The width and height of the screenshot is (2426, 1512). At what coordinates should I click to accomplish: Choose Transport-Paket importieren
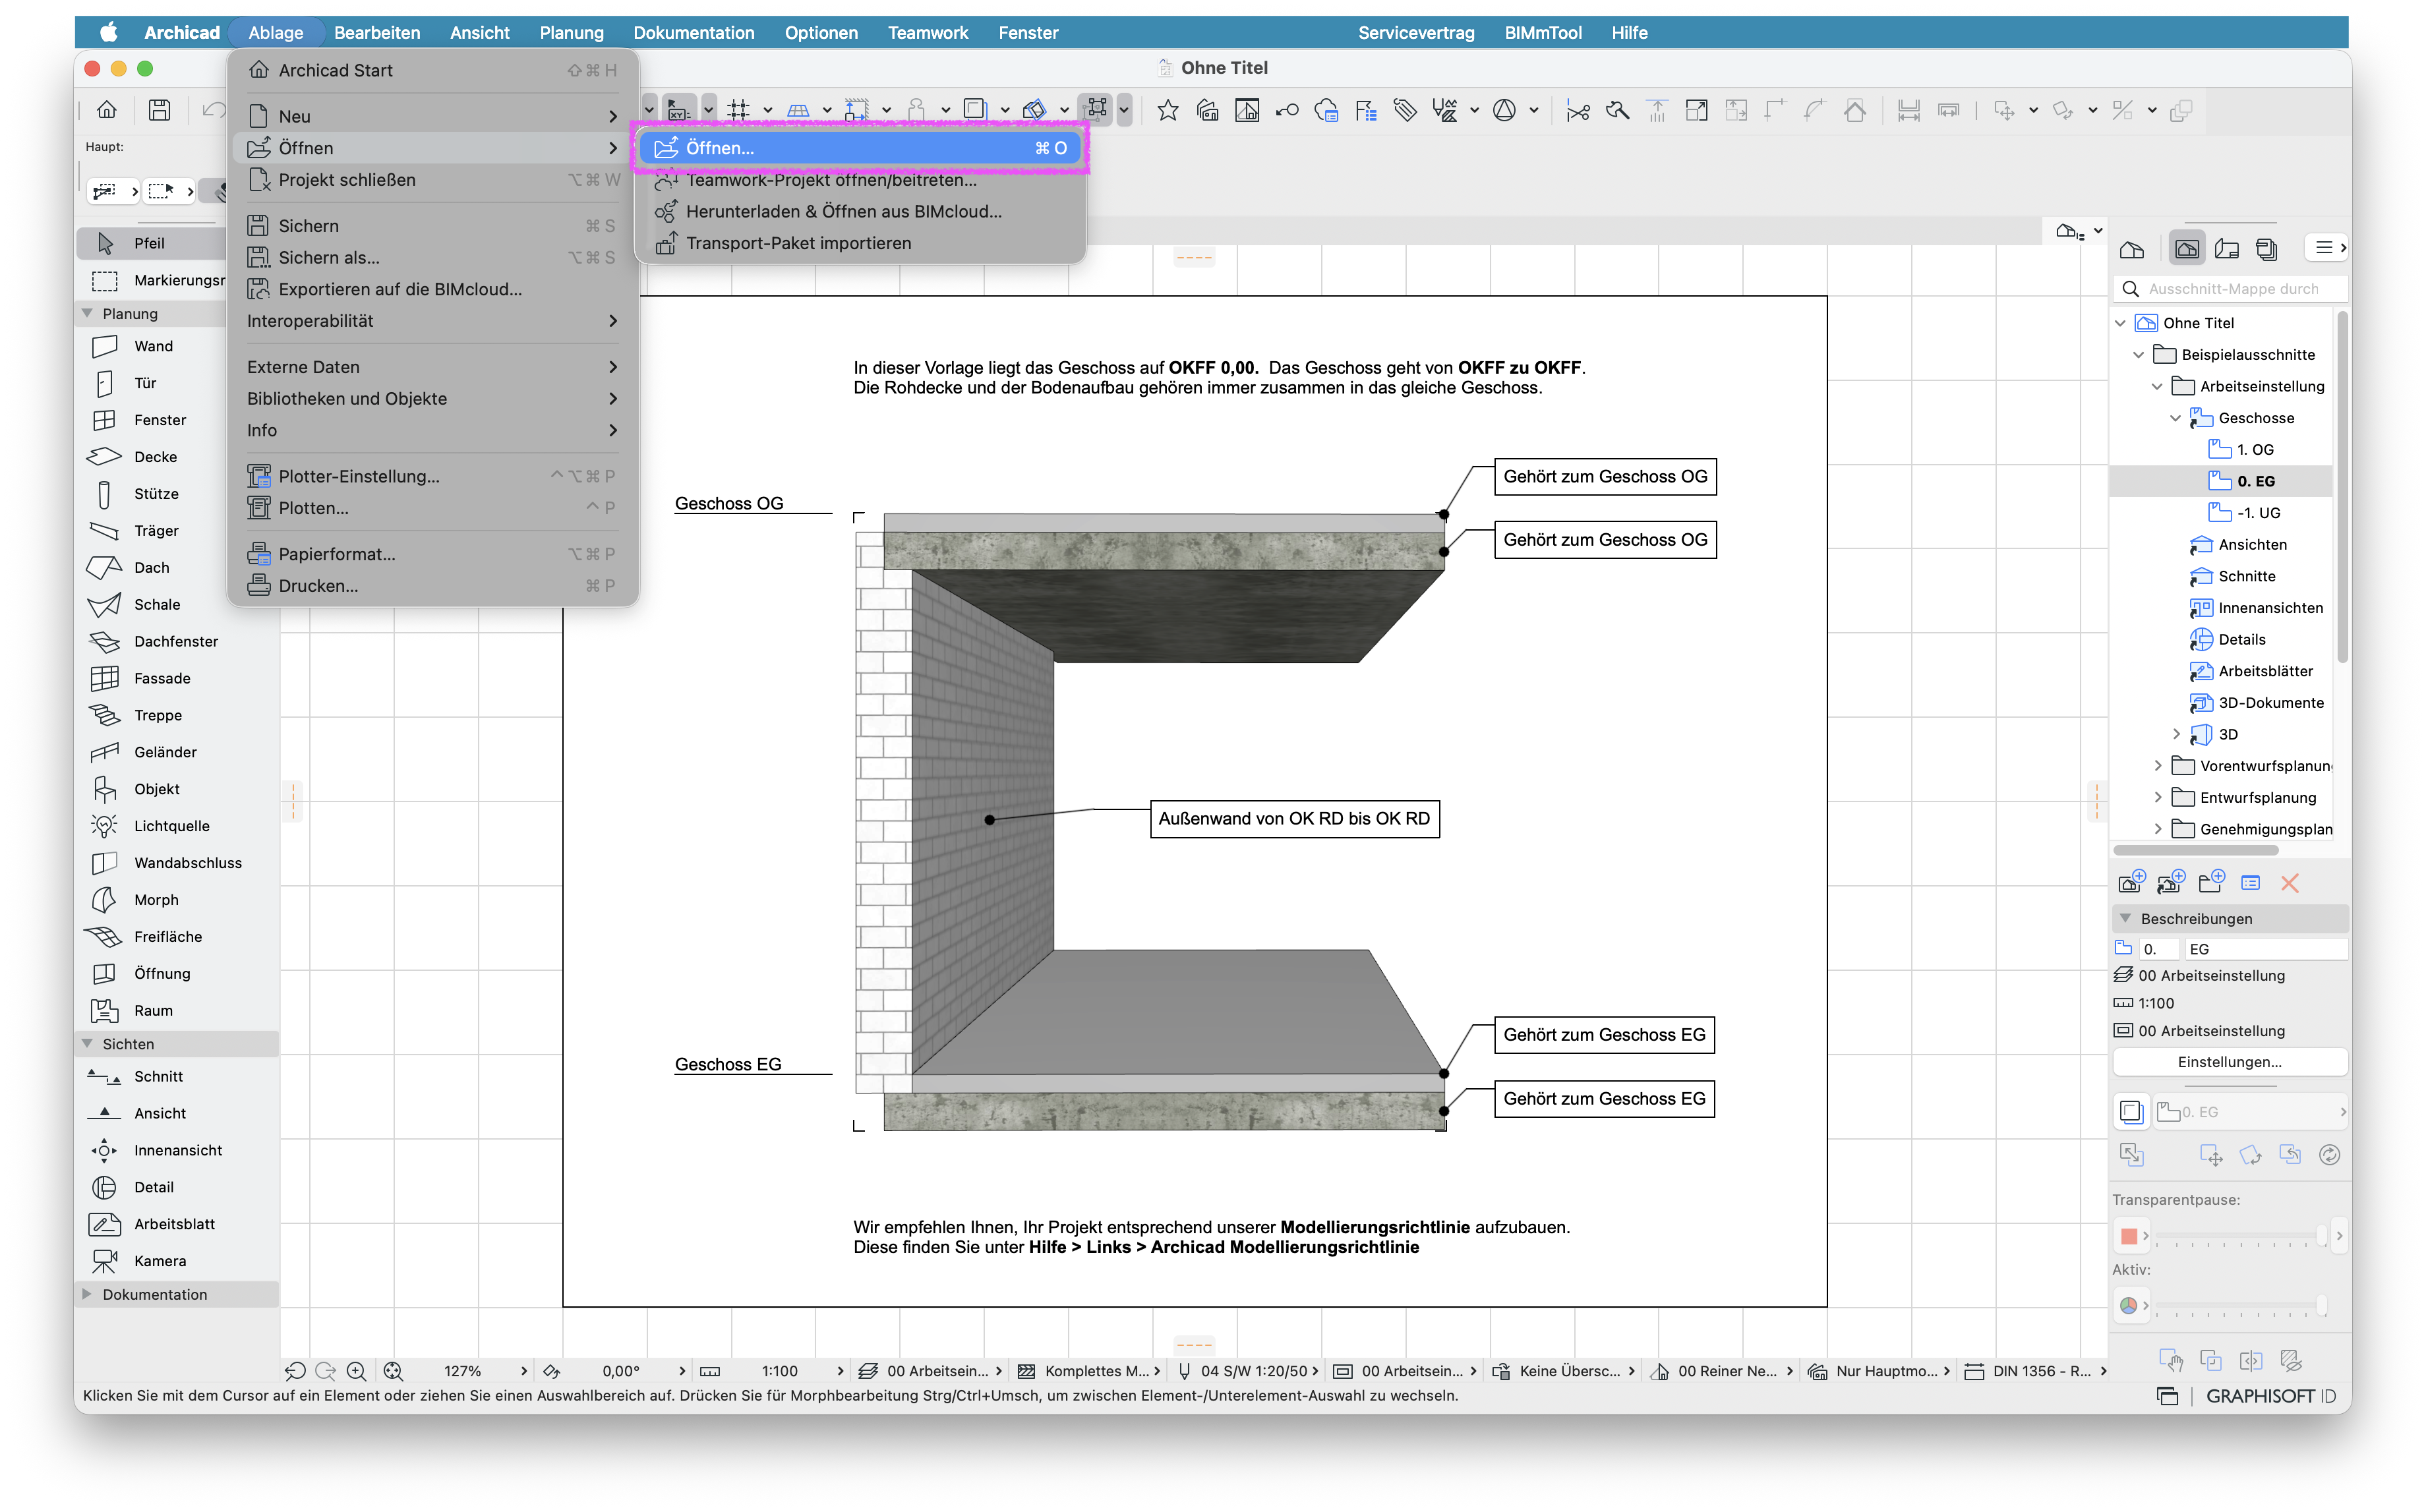(859, 243)
